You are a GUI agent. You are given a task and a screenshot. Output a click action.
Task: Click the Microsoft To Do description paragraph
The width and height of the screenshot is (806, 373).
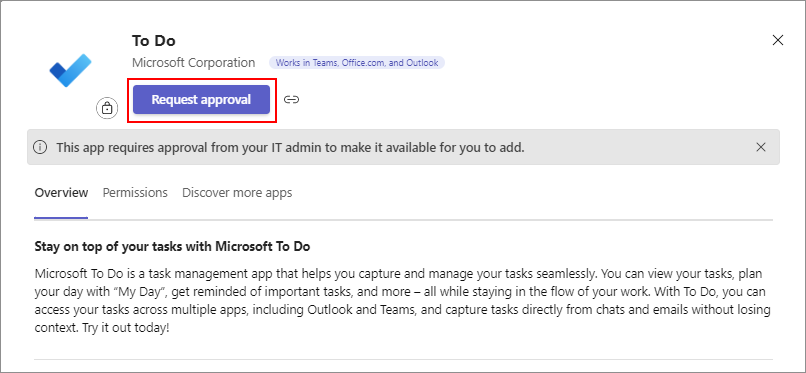(402, 301)
